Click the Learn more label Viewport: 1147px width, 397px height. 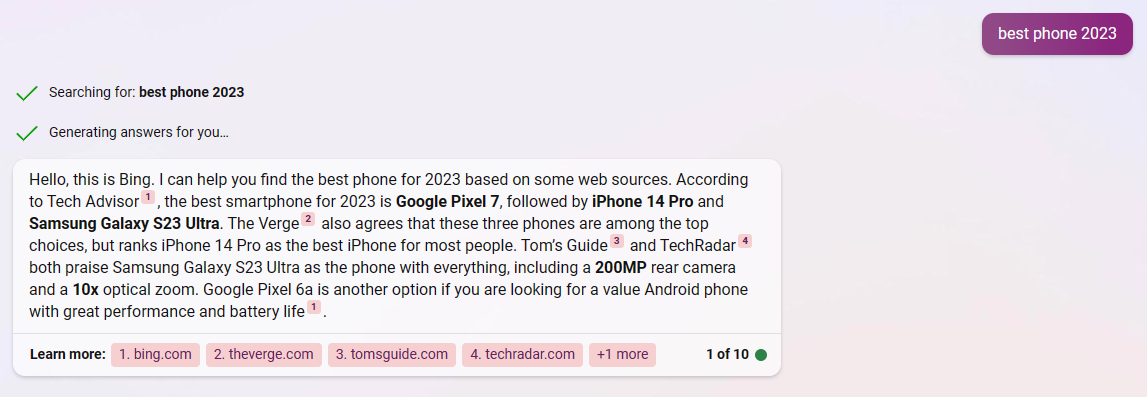[x=68, y=355]
